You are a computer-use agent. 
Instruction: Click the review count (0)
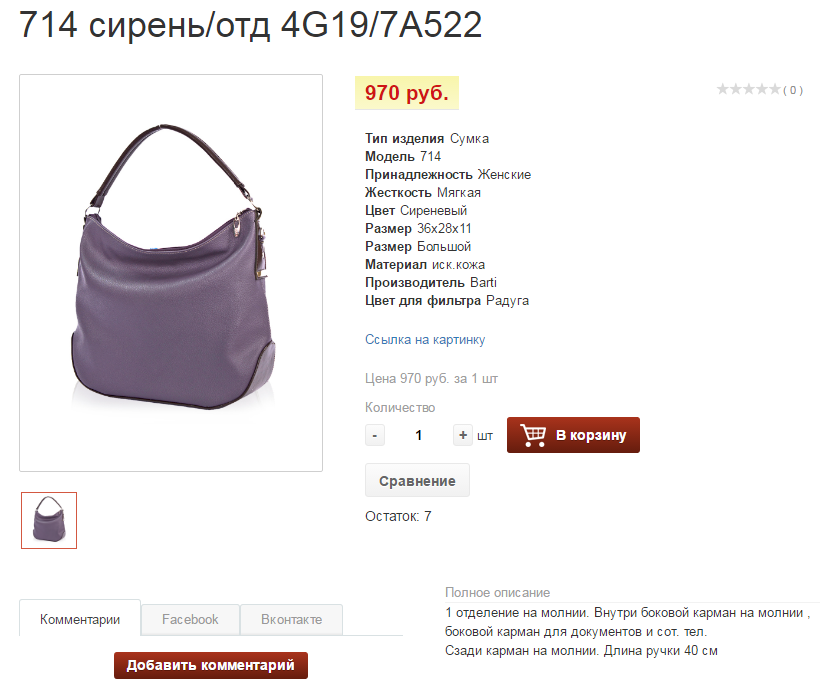793,90
